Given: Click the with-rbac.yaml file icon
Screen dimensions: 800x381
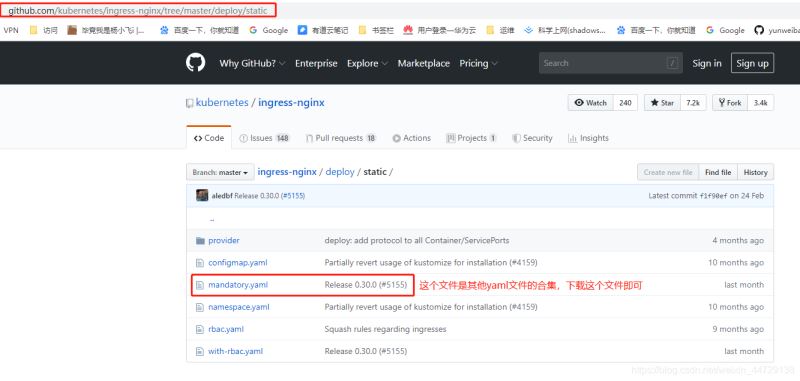Looking at the screenshot, I should click(x=200, y=351).
